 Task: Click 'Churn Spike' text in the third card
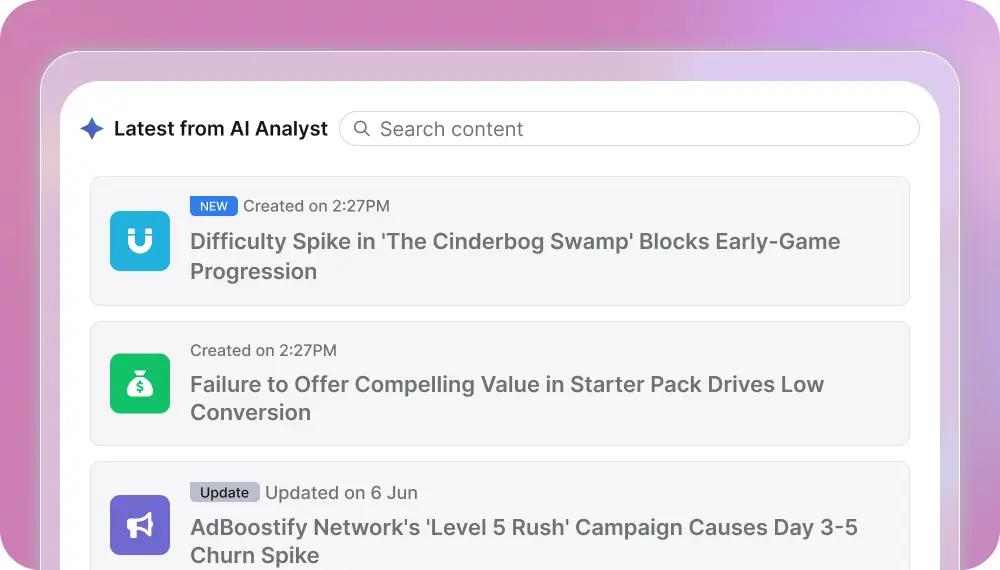tap(255, 555)
